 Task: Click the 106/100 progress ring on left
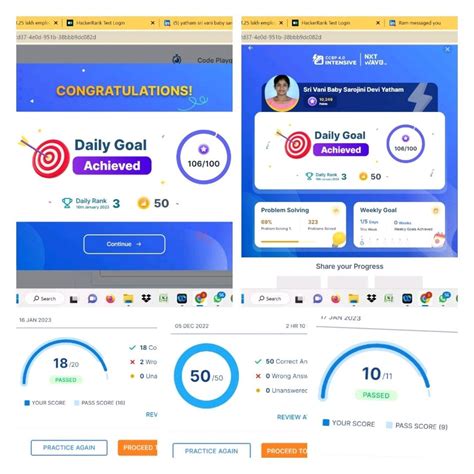203,157
